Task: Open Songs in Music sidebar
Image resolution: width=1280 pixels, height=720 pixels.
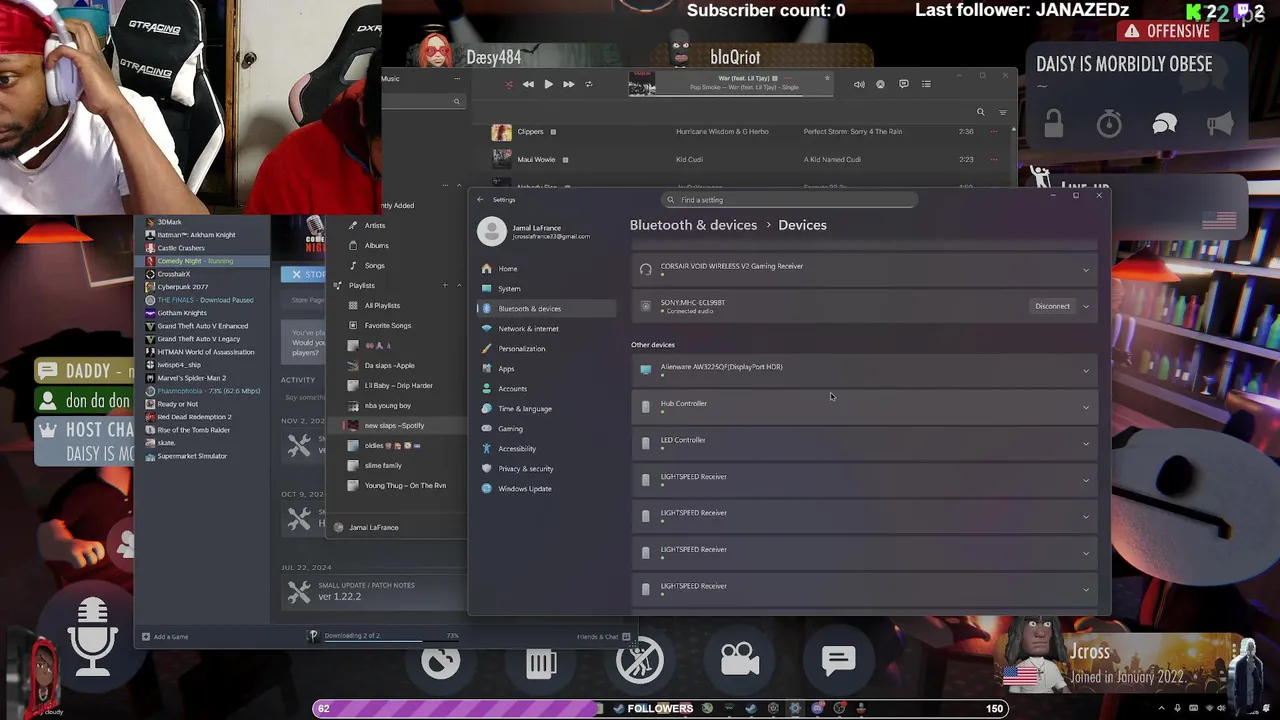Action: tap(374, 265)
